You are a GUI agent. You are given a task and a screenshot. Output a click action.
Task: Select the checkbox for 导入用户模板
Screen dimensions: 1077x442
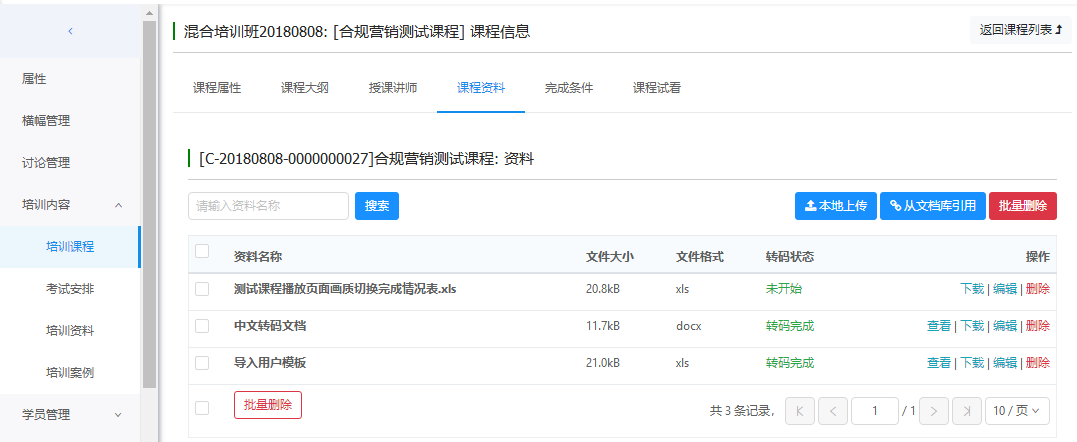(x=202, y=363)
